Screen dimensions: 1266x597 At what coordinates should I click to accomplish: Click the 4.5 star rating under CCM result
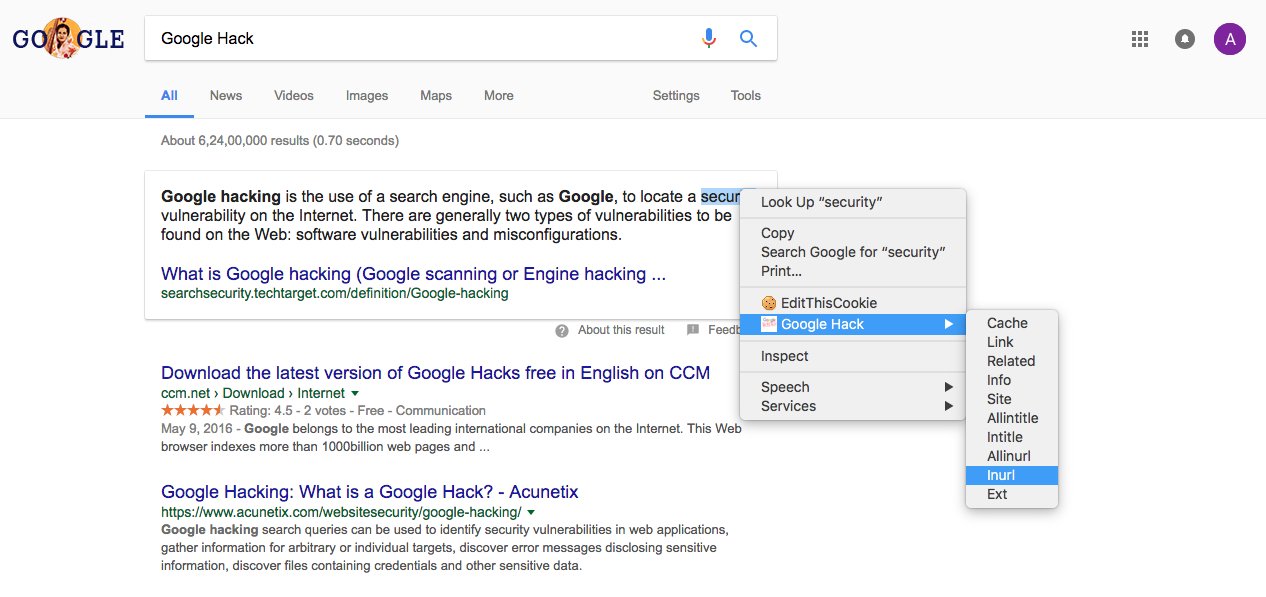pos(193,411)
